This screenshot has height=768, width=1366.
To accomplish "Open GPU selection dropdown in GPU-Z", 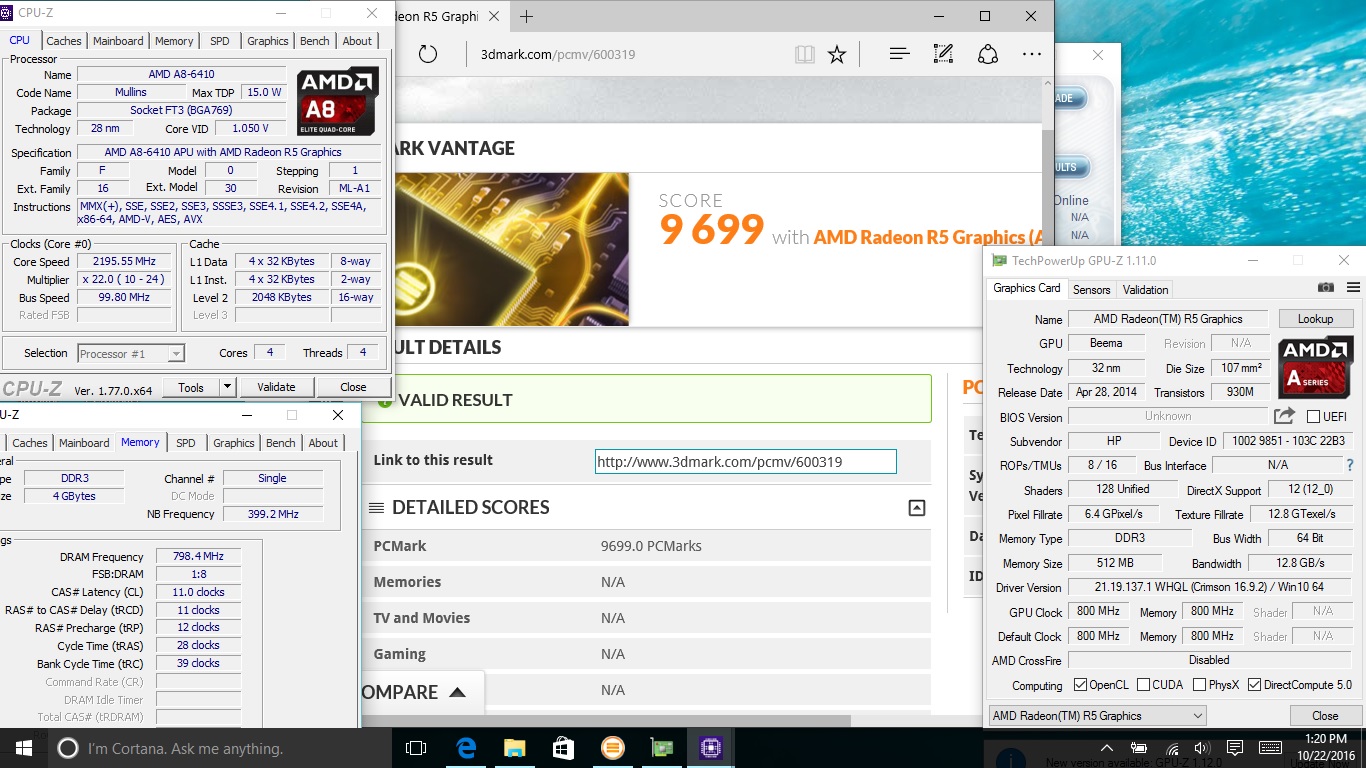I will 1097,716.
